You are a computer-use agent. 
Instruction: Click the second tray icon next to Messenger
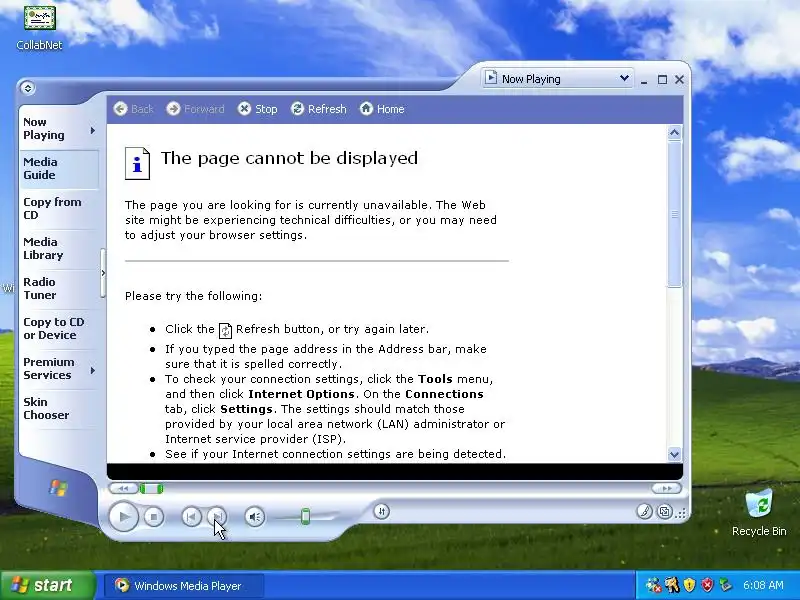click(x=671, y=585)
